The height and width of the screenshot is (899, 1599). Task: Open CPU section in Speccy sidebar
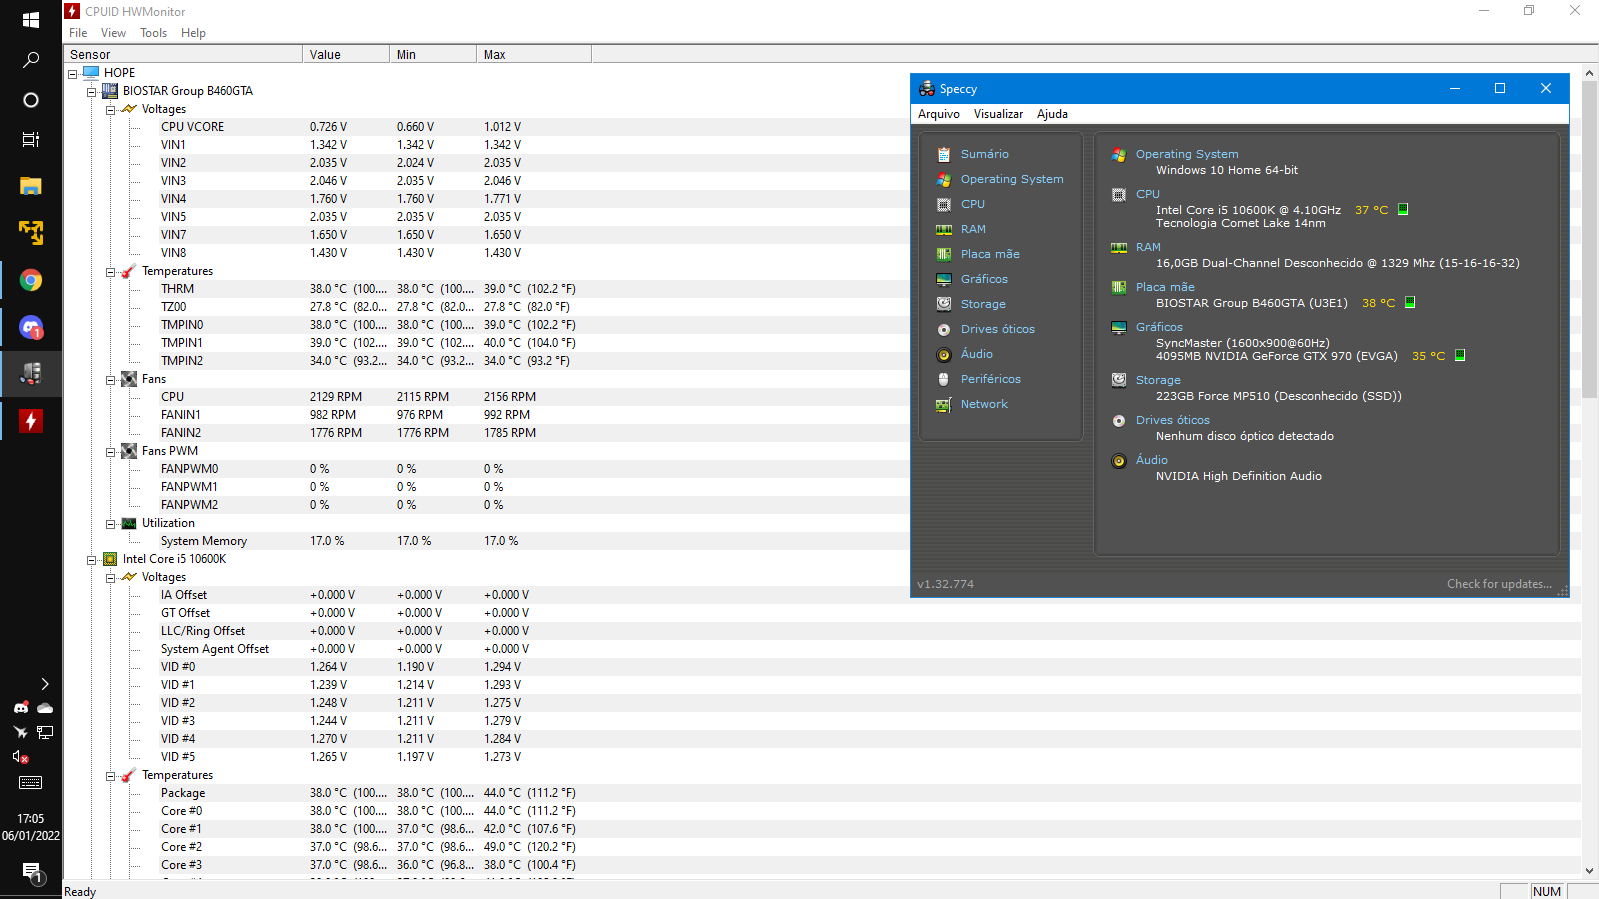point(972,204)
